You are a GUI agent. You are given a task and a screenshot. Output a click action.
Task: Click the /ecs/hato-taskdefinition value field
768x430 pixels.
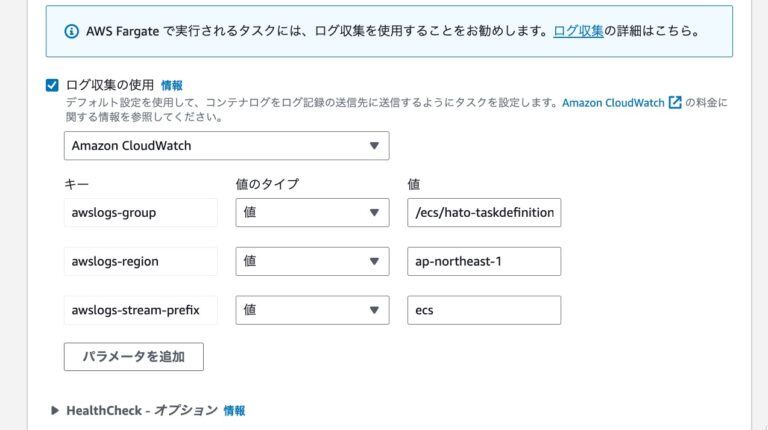[484, 213]
